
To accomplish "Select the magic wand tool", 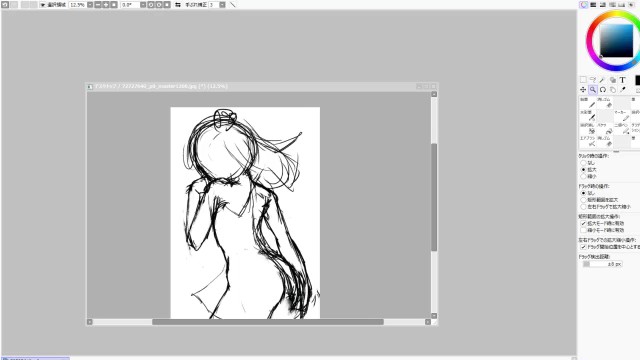I will pyautogui.click(x=602, y=80).
